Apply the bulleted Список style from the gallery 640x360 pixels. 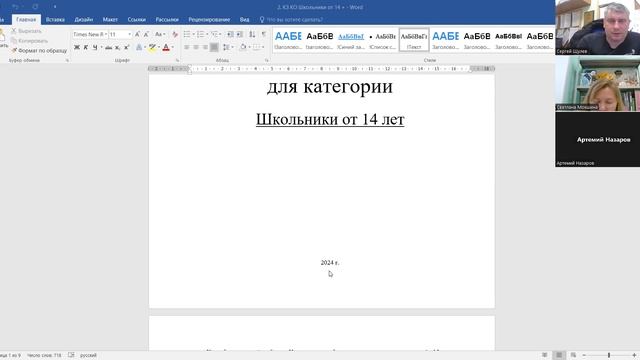pos(382,40)
